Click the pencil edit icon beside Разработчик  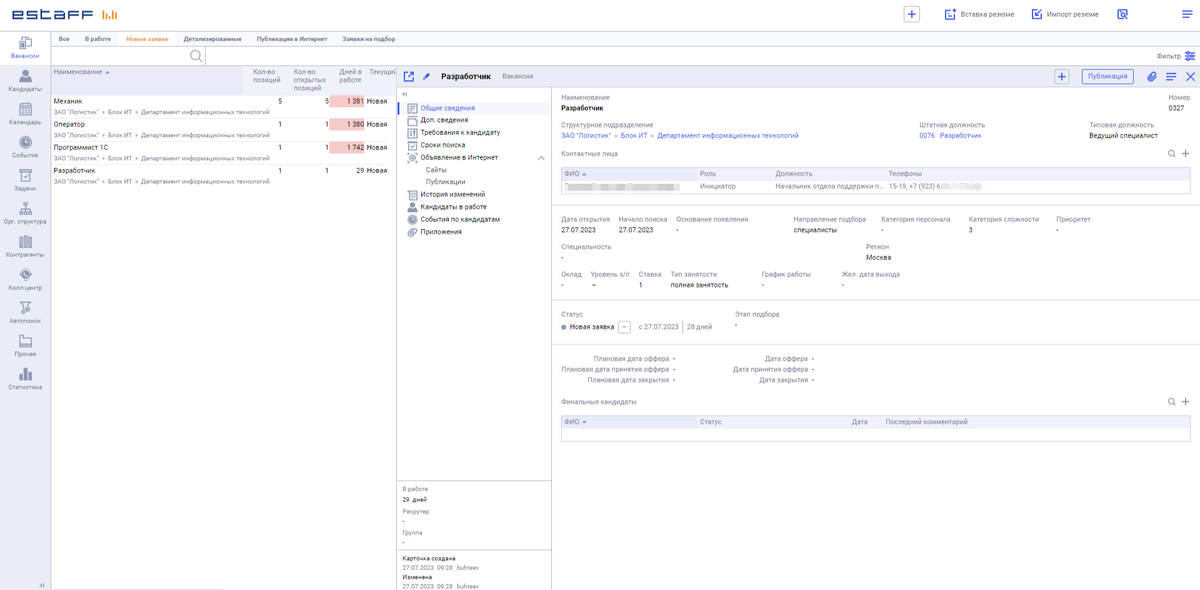pos(426,76)
